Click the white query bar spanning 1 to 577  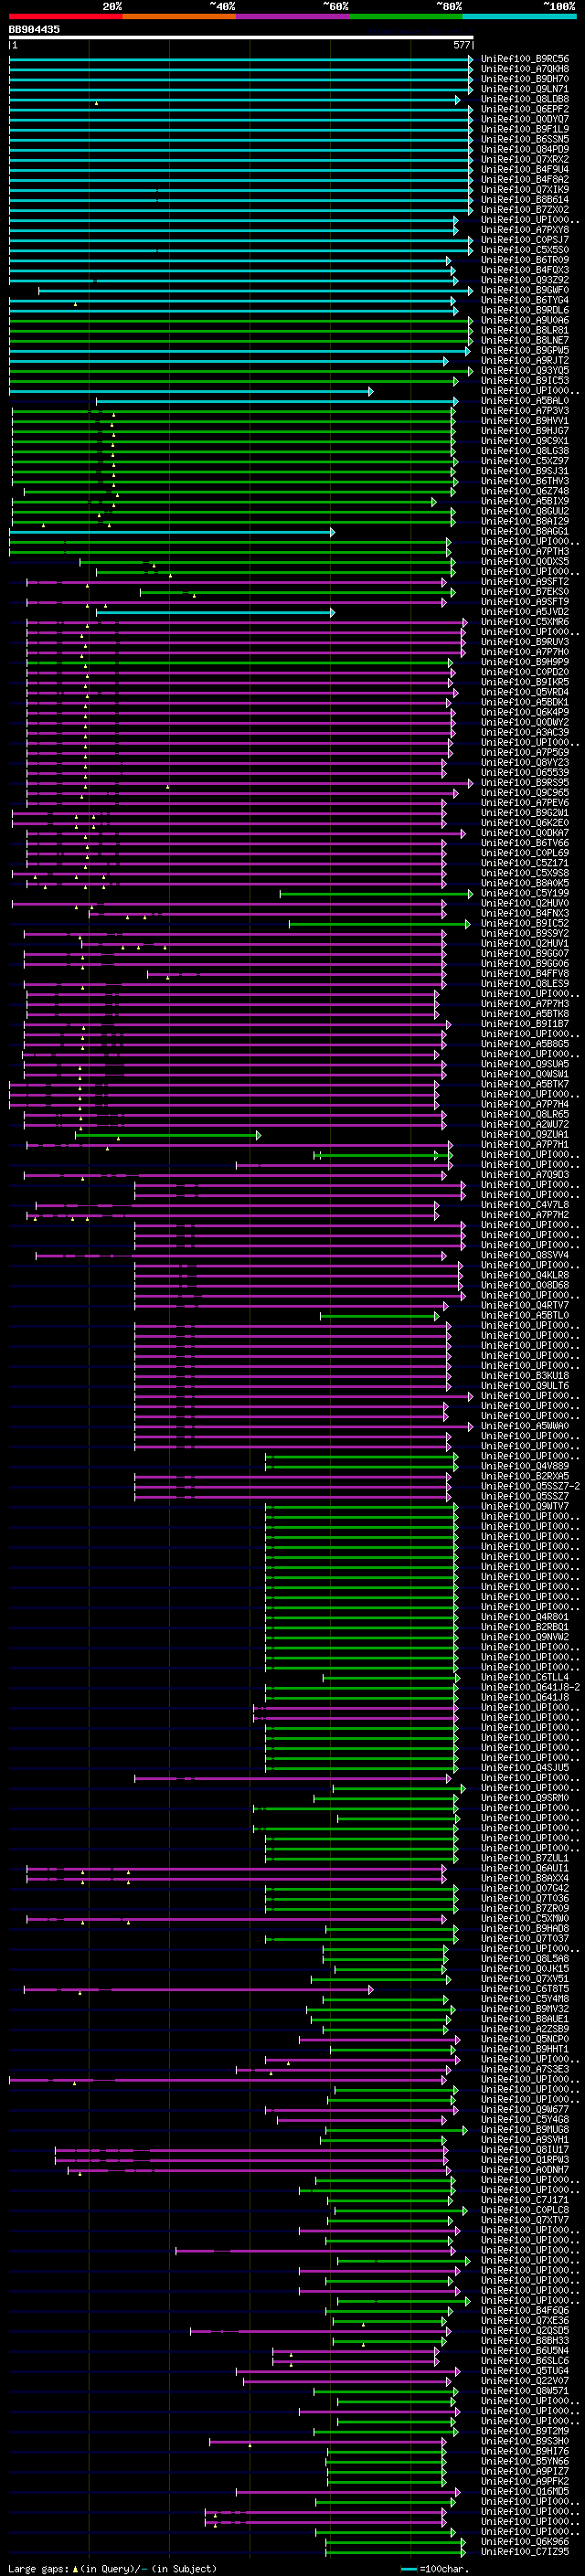point(241,37)
